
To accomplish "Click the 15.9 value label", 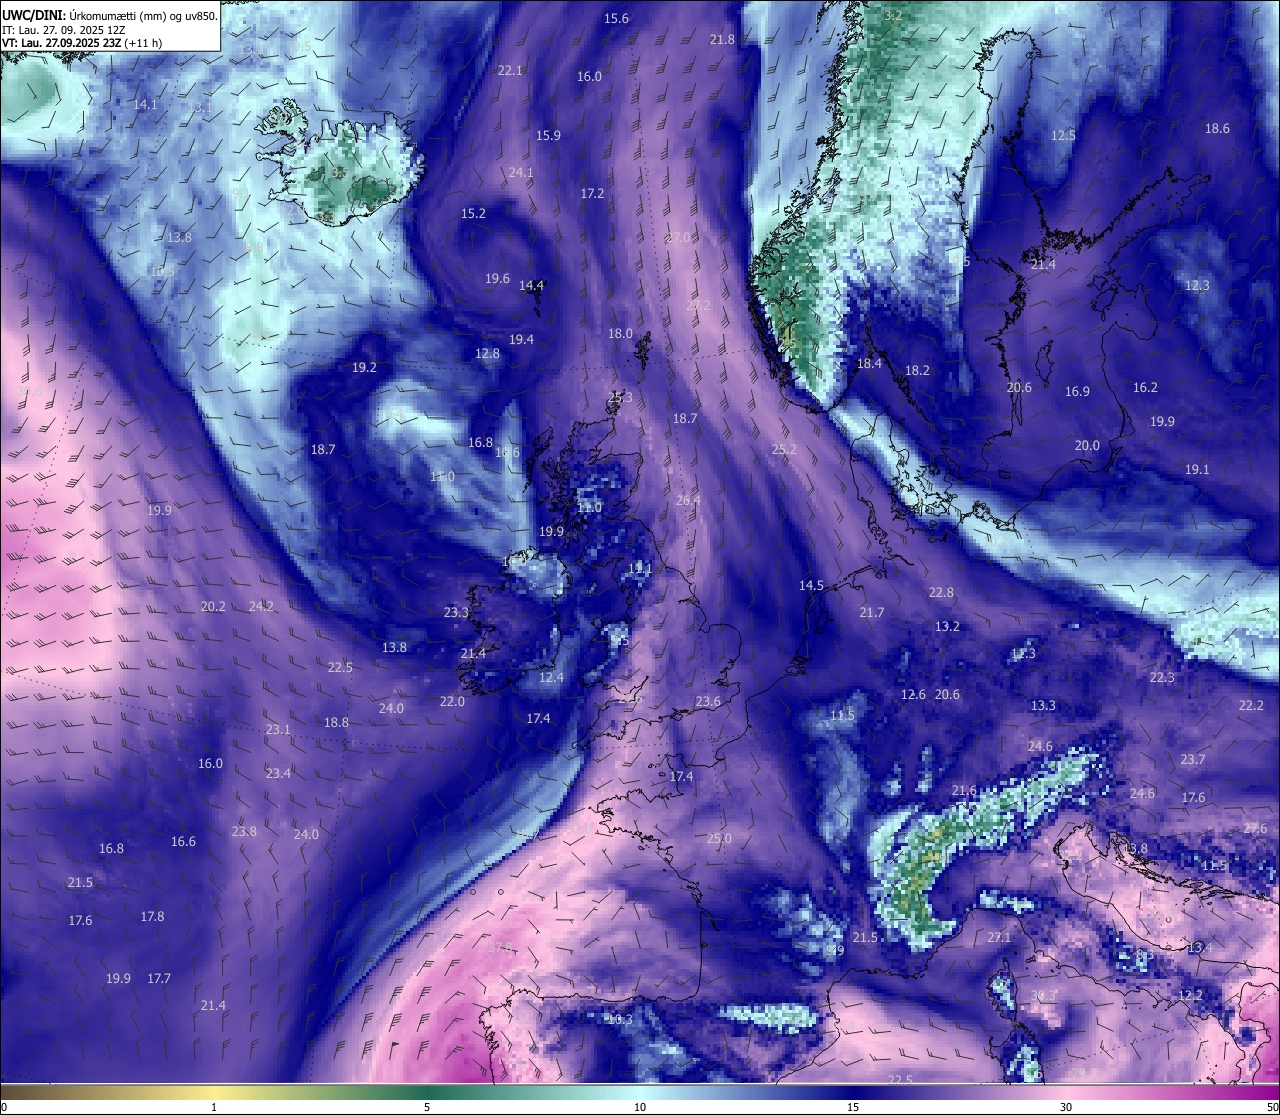I will pos(548,136).
